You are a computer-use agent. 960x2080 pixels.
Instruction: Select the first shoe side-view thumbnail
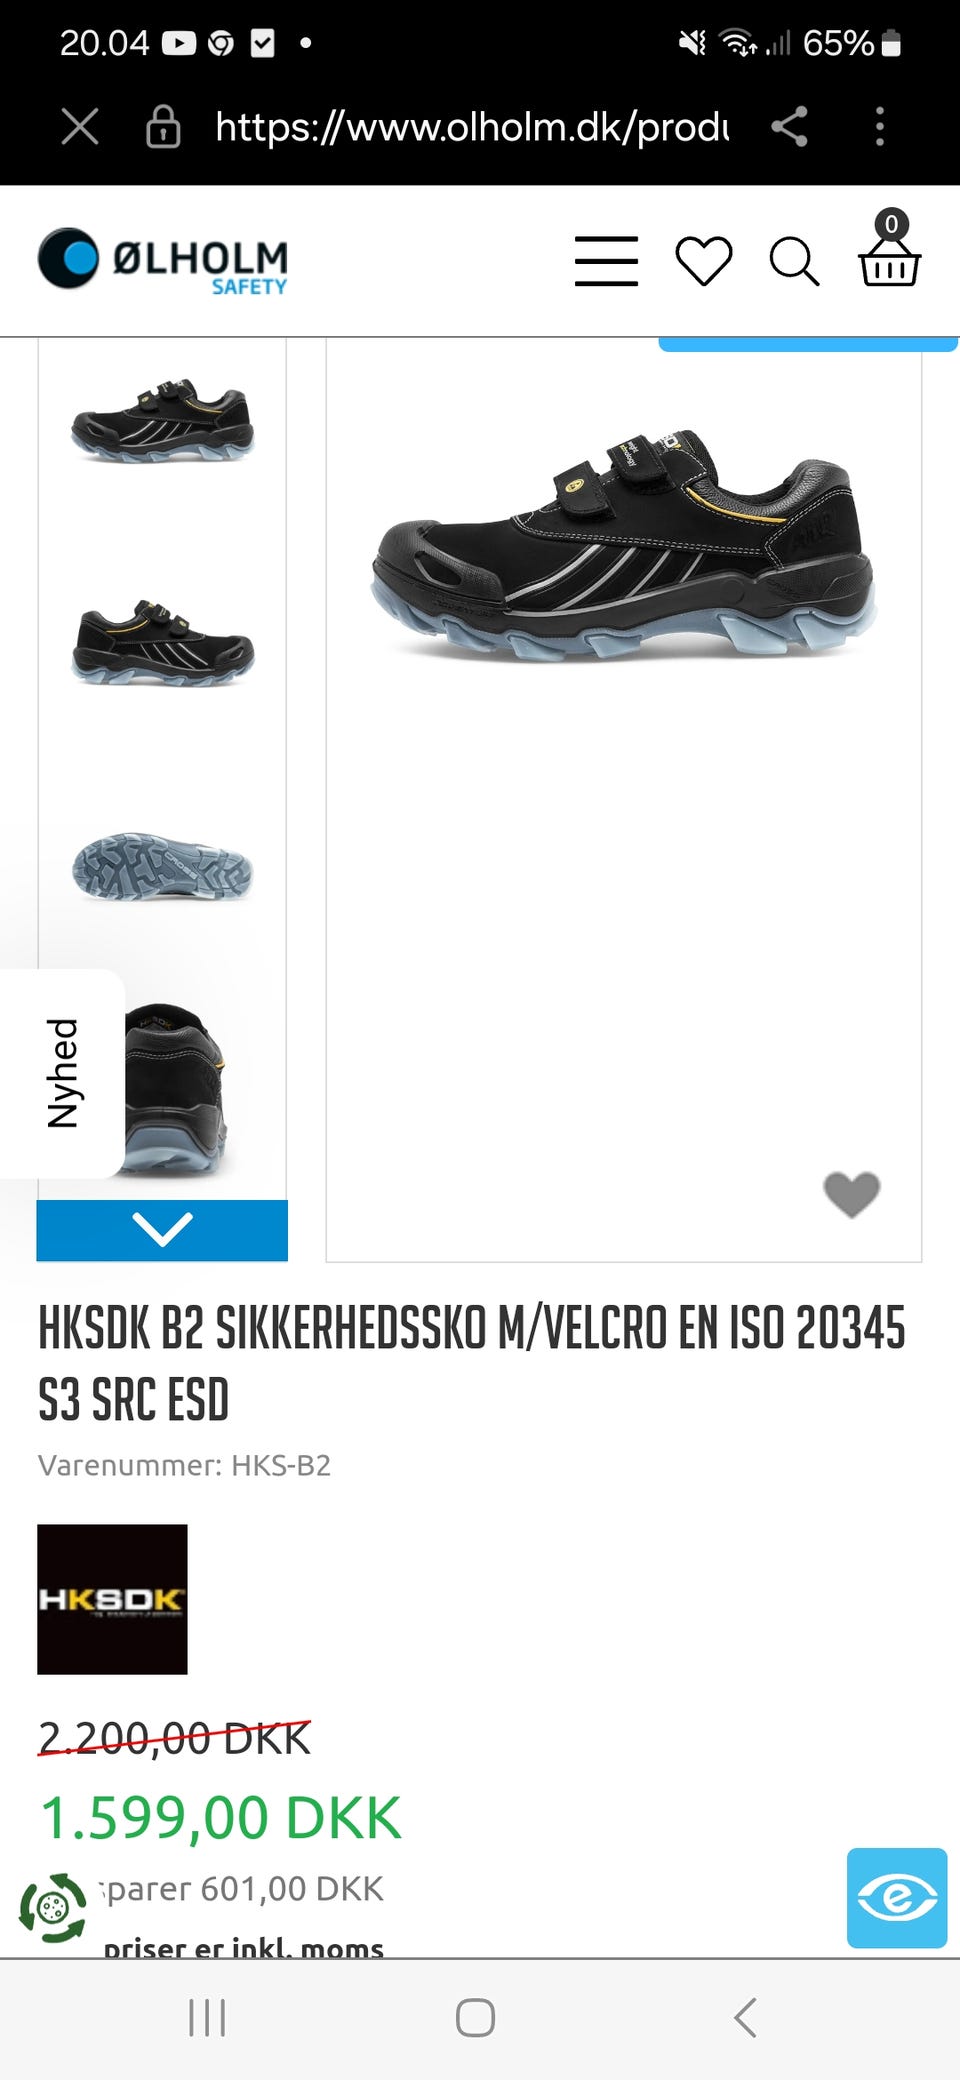162,420
